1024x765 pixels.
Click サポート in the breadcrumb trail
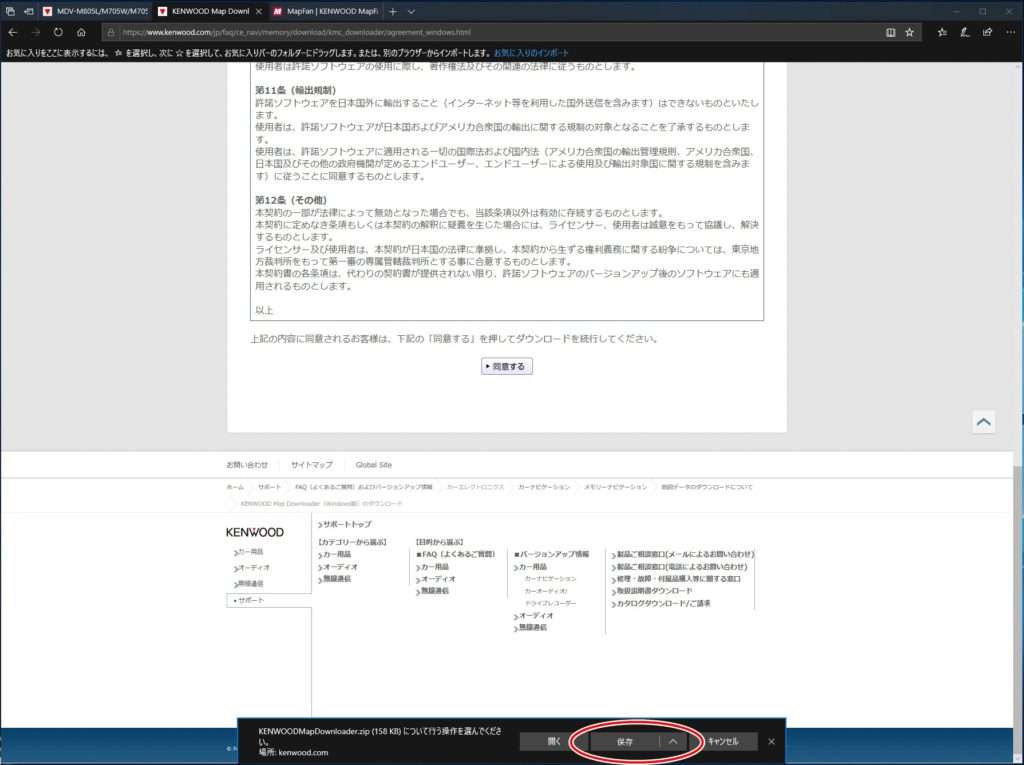click(269, 487)
